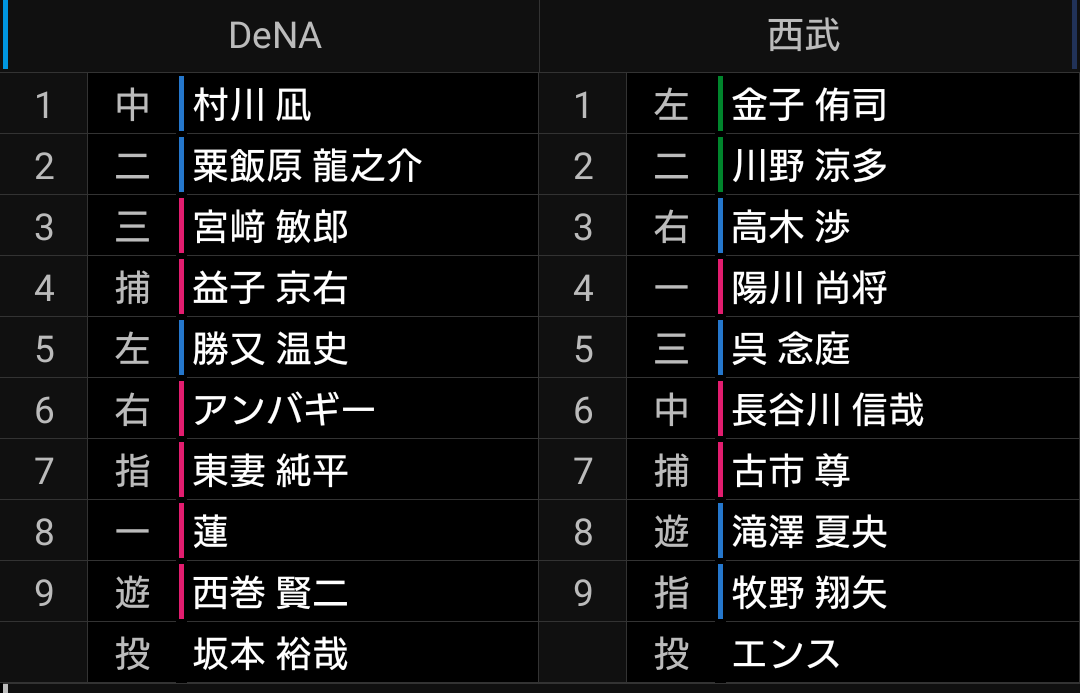Open player 滝澤 夏央
The height and width of the screenshot is (693, 1080).
(x=809, y=532)
